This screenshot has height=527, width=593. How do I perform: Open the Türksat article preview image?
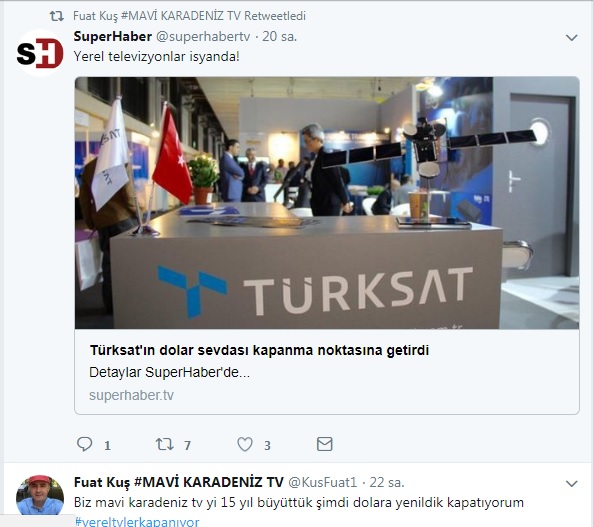[x=327, y=203]
